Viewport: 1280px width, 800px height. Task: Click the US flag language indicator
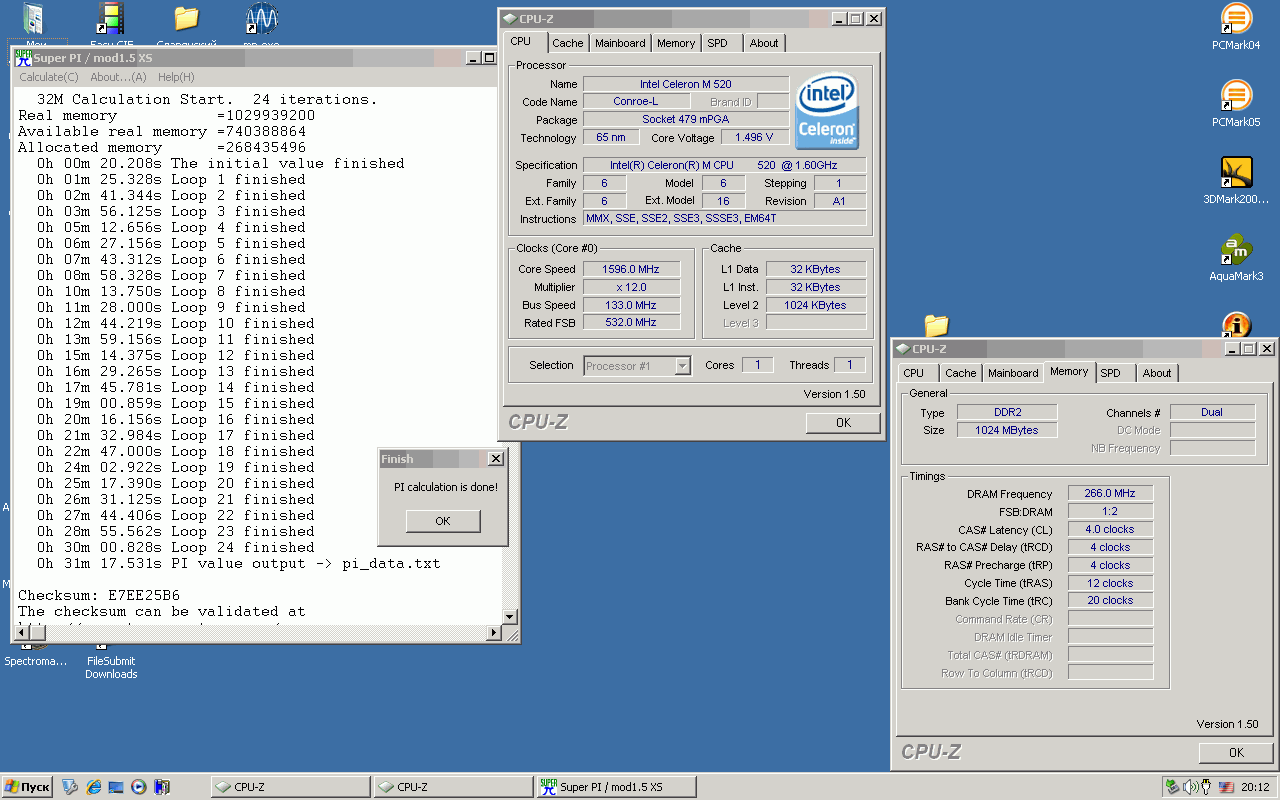[x=1226, y=787]
